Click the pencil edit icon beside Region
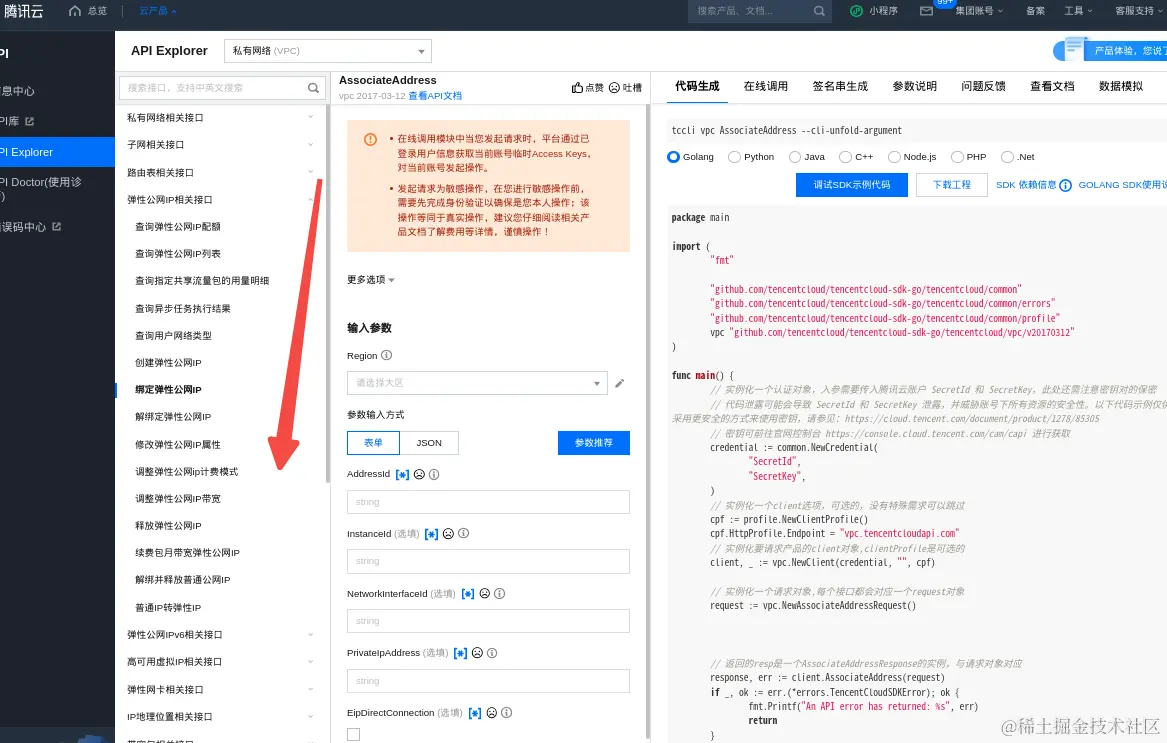 click(x=619, y=383)
